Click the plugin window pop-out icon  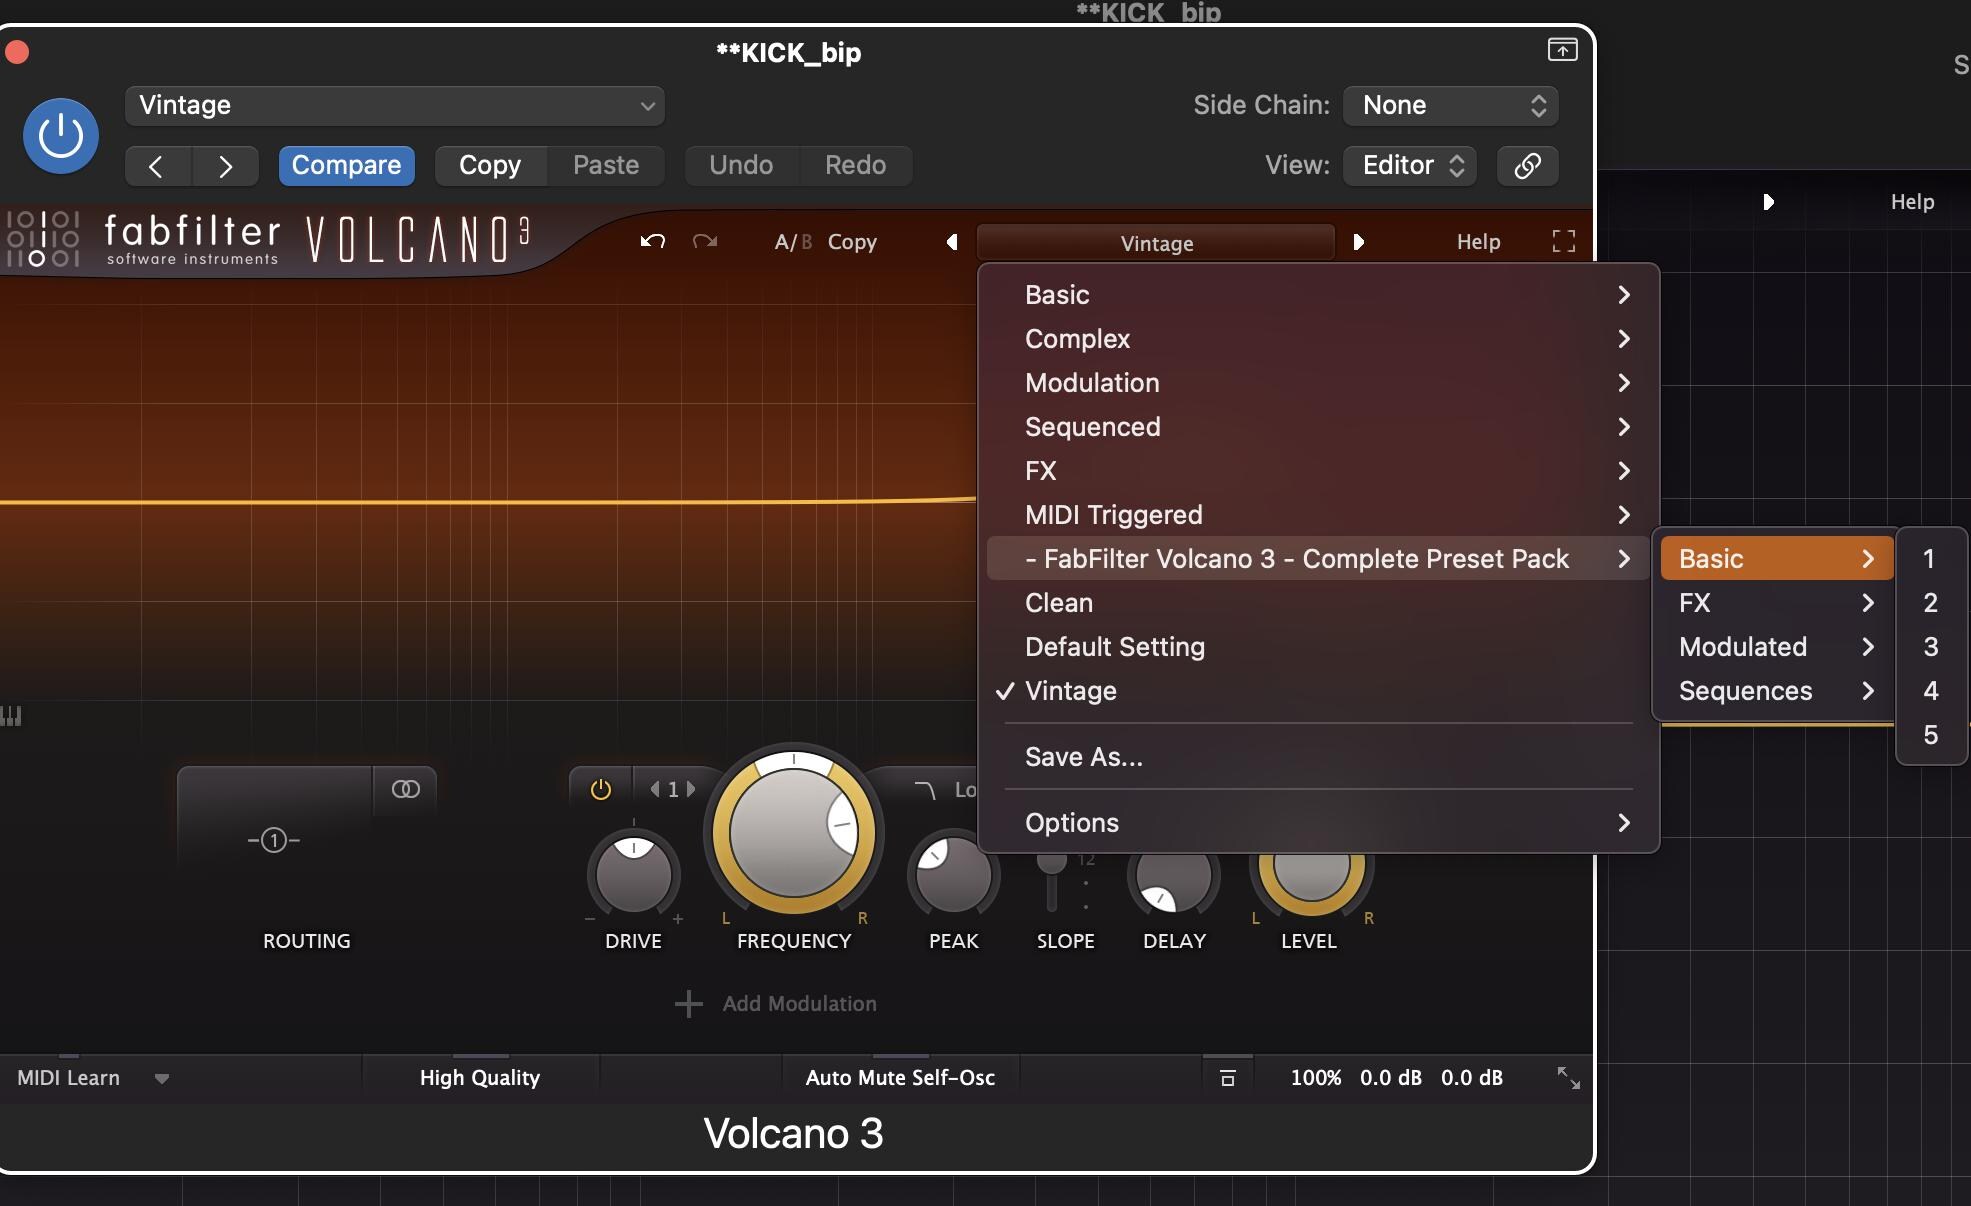[x=1562, y=50]
